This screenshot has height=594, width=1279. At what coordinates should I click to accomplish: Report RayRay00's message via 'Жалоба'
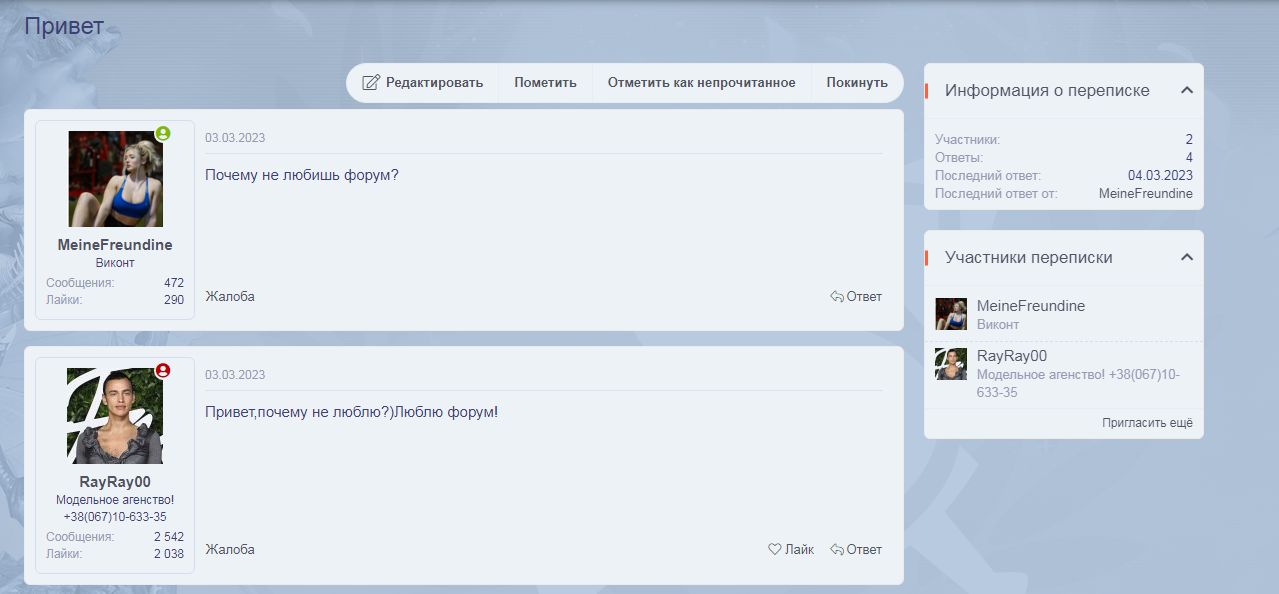pos(230,549)
